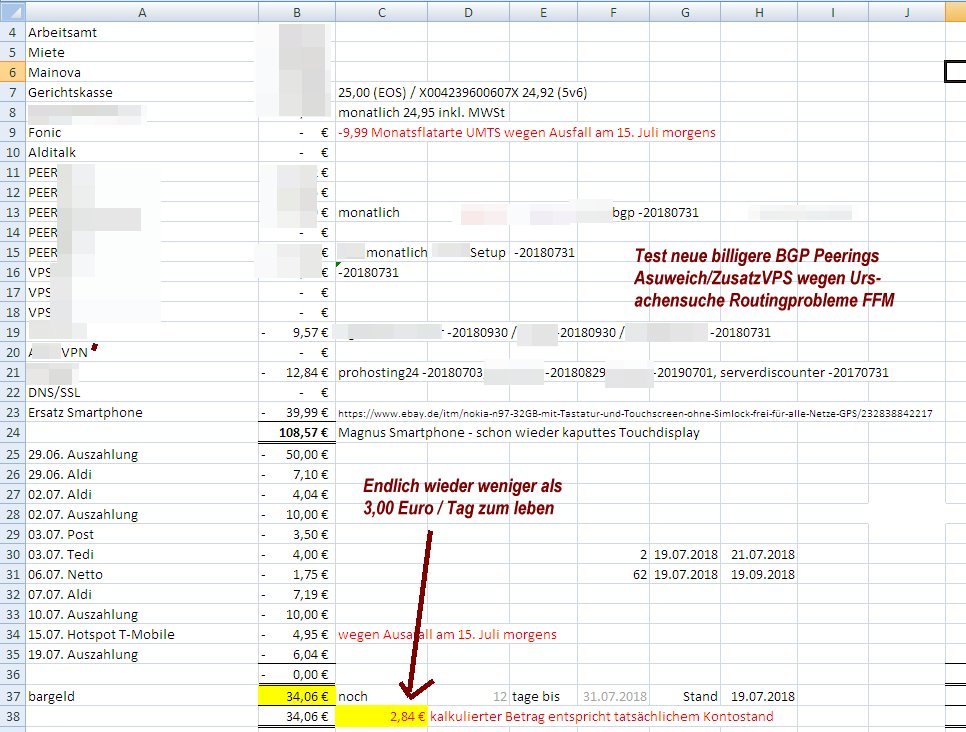Image resolution: width=966 pixels, height=732 pixels.
Task: Select the 15.07. Hotspot T-Mobile cell
Action: (140, 634)
